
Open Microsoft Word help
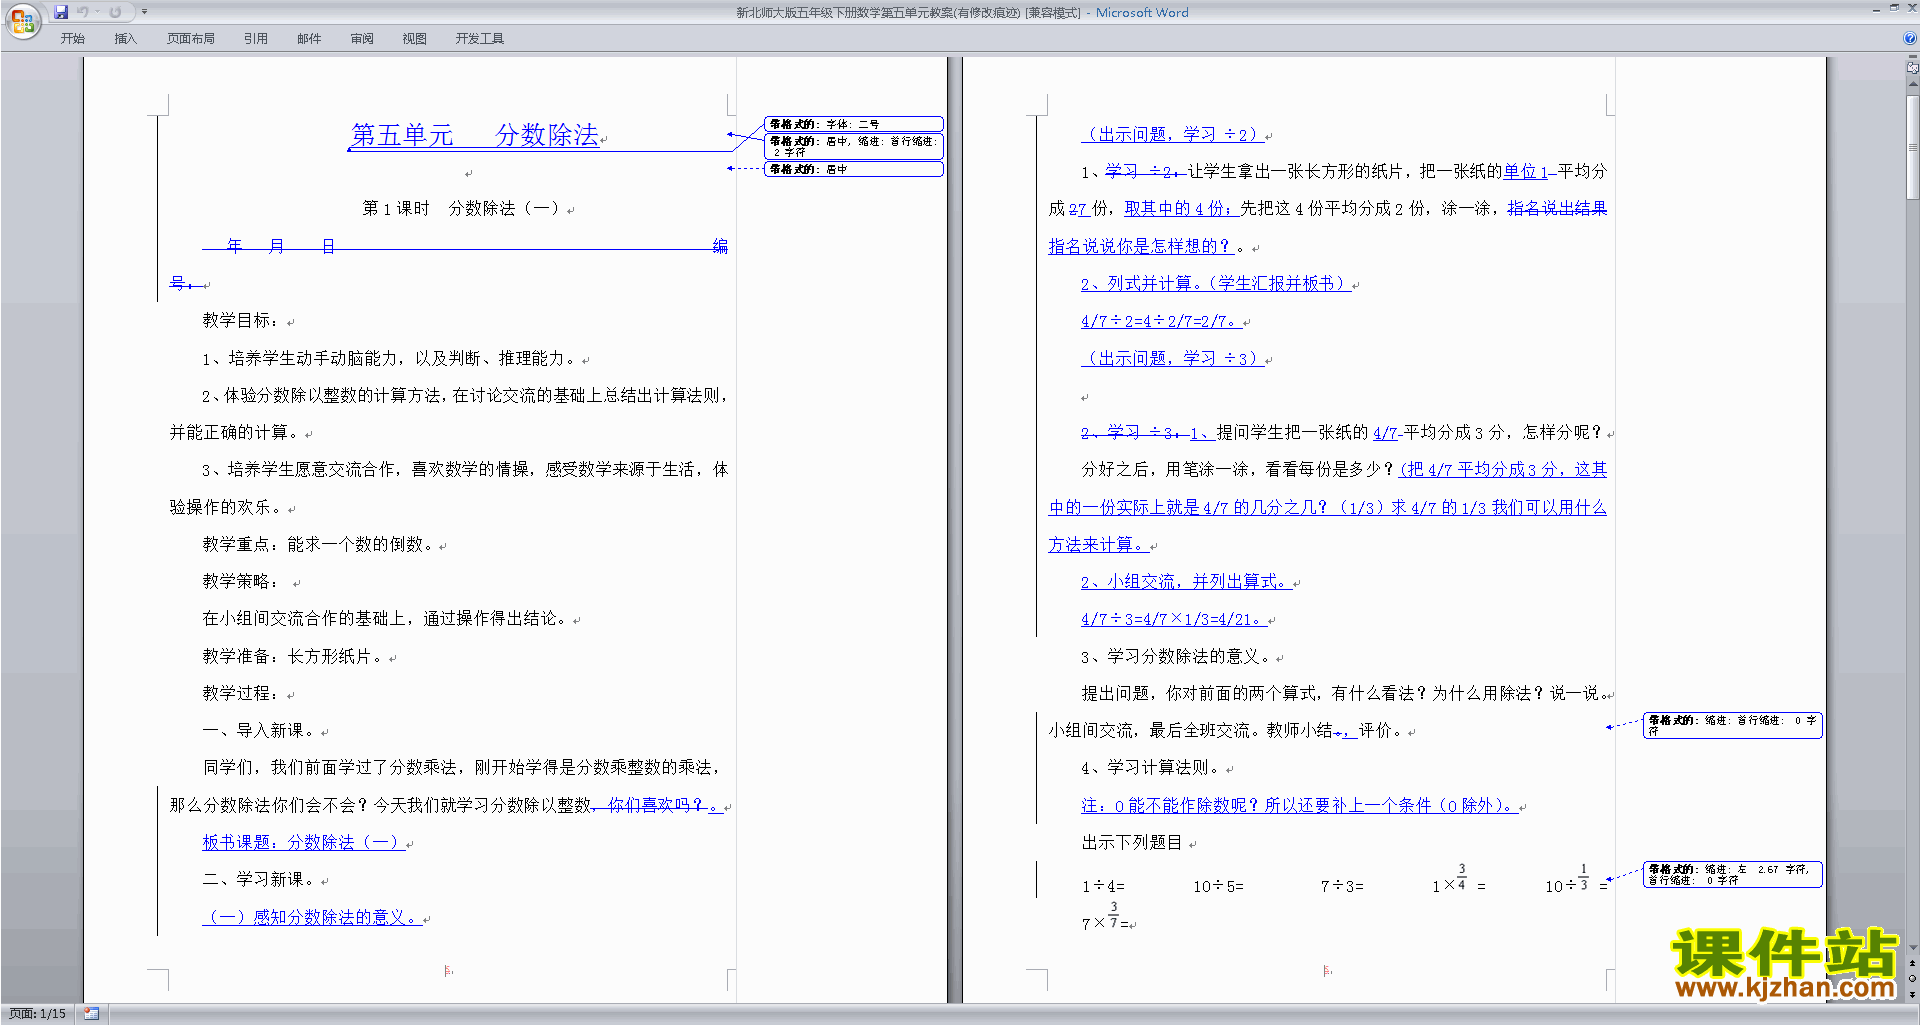1910,38
